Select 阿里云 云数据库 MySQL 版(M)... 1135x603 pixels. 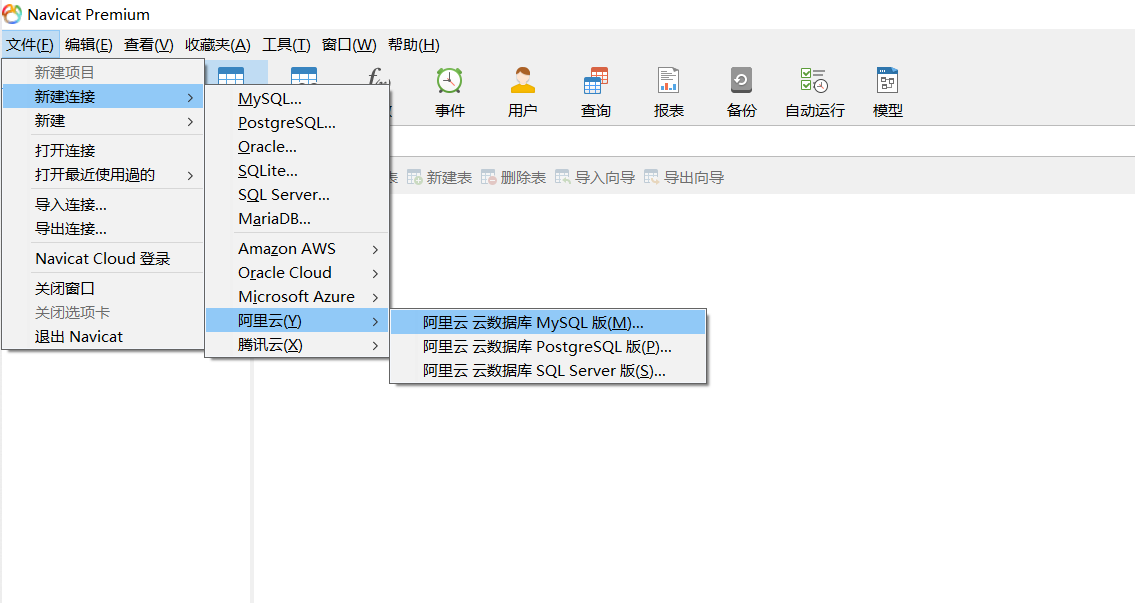point(548,323)
